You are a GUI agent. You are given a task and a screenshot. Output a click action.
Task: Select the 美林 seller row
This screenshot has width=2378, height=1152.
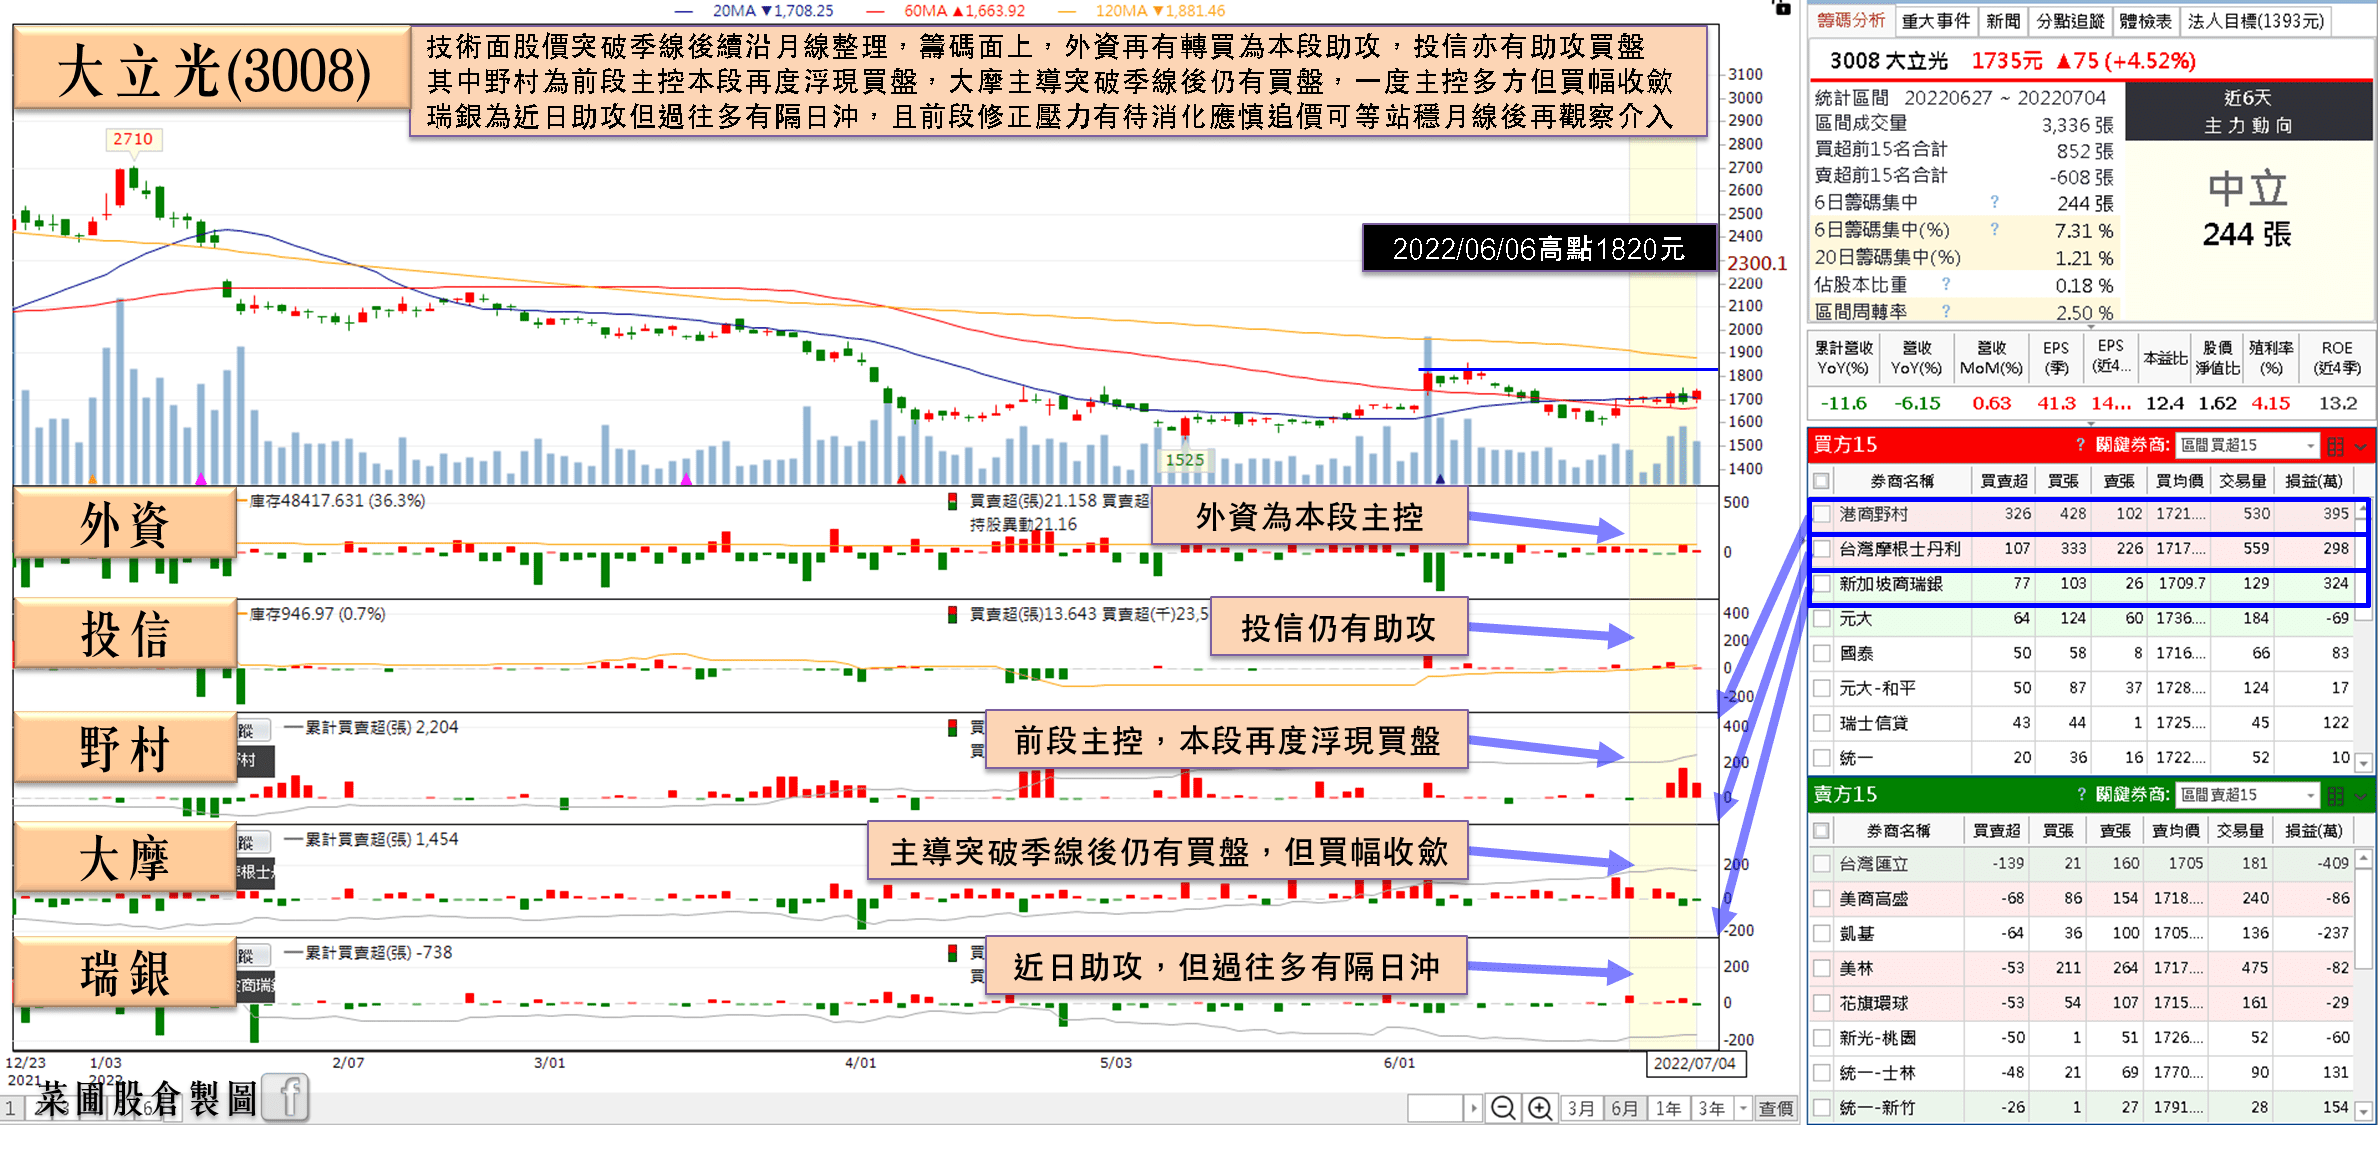[2081, 968]
